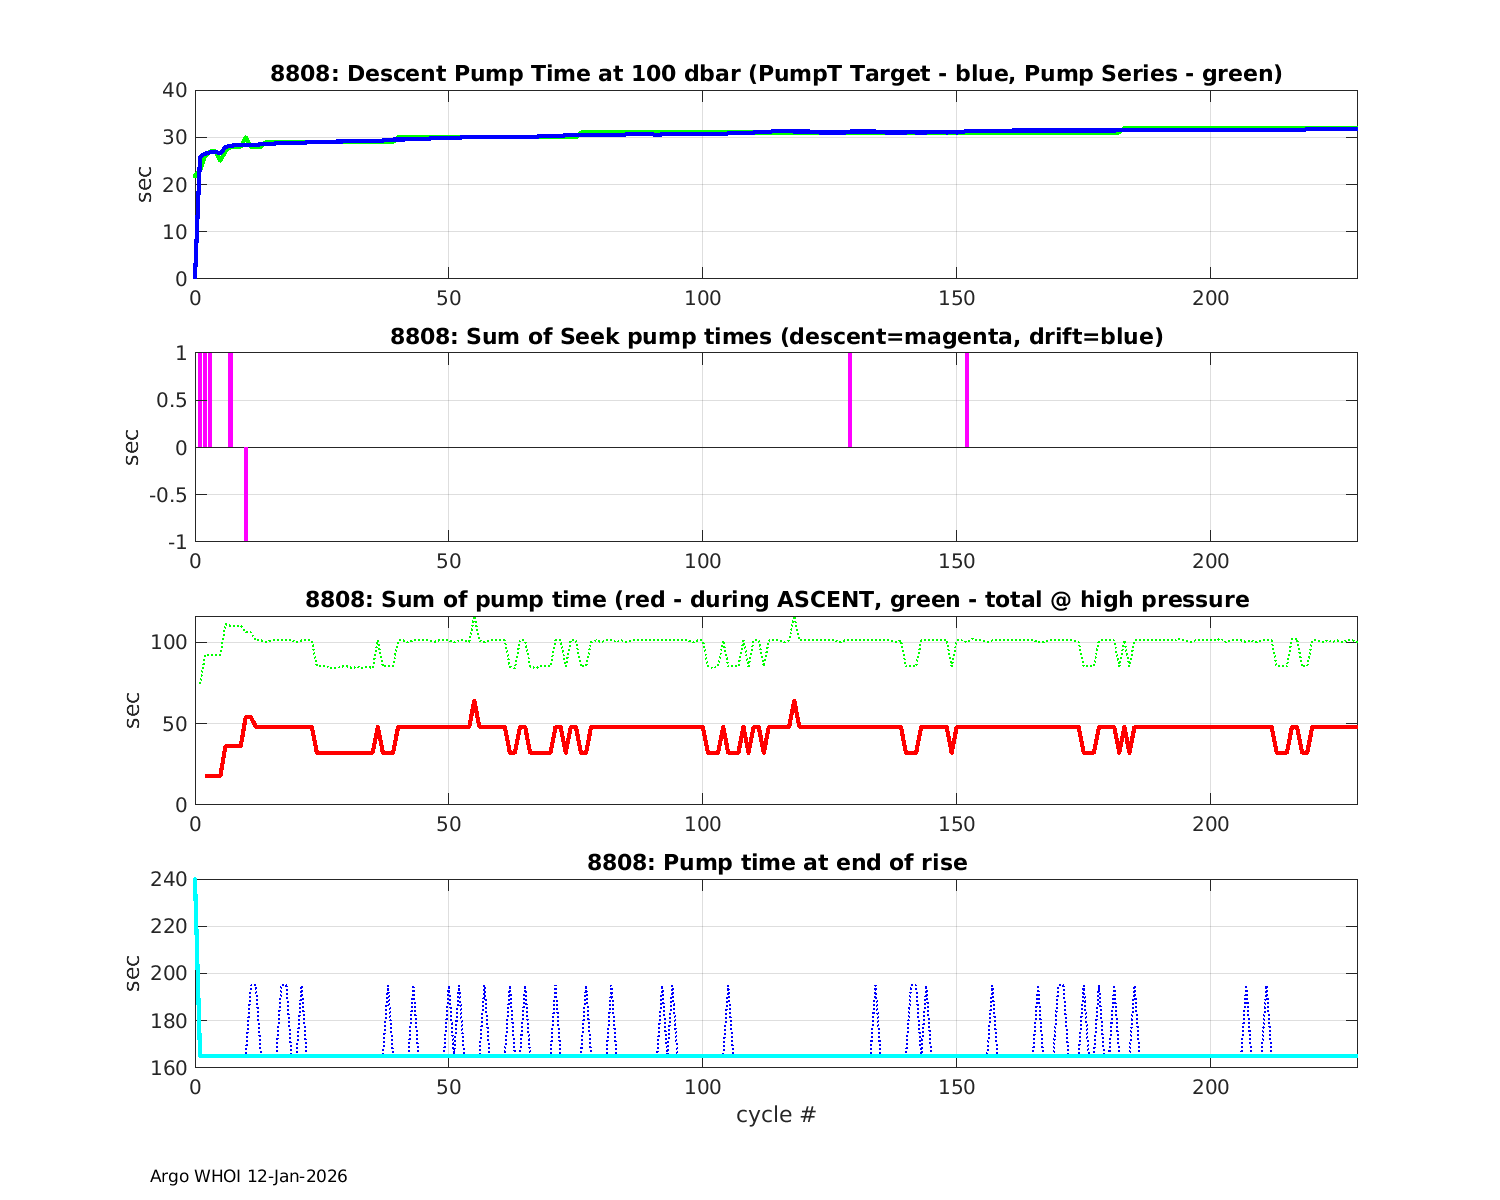Click the "40" y-axis tick on top plot
This screenshot has height=1200, width=1500.
(x=175, y=90)
